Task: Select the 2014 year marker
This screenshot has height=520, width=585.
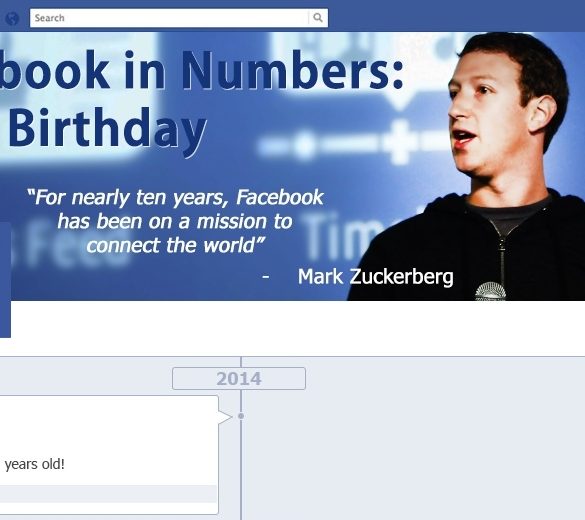Action: [239, 379]
